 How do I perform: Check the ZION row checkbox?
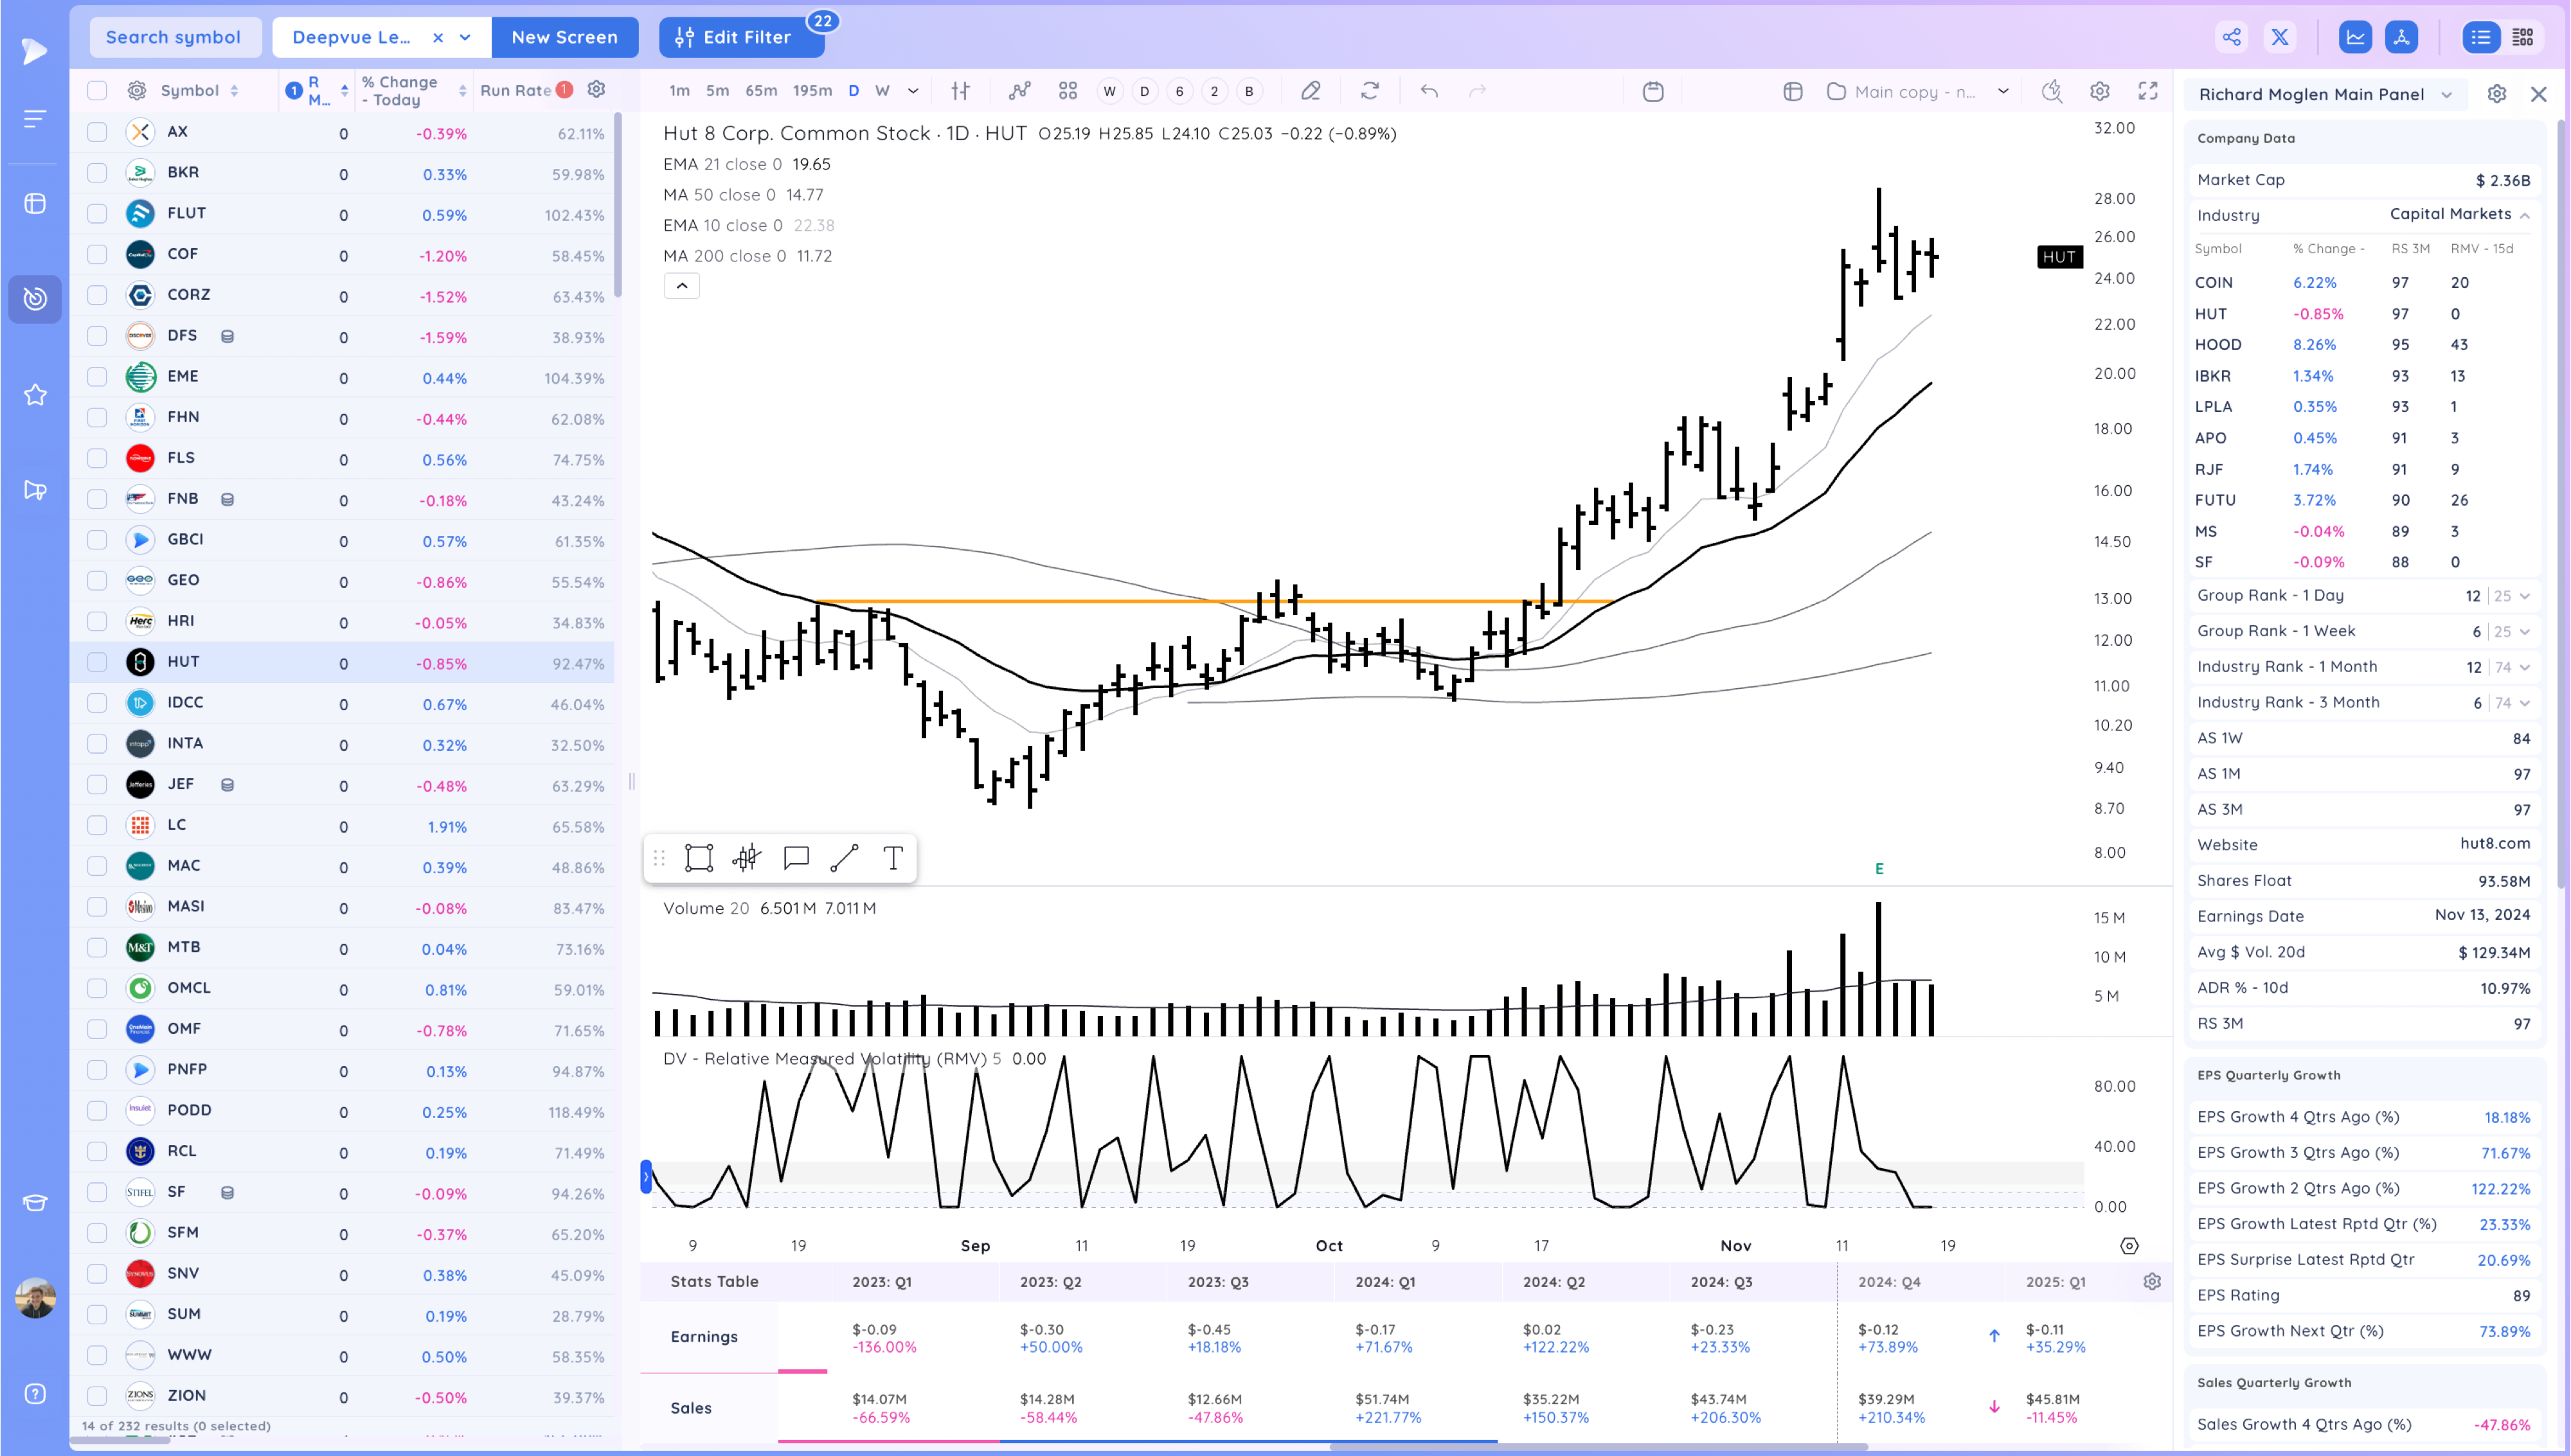click(97, 1396)
